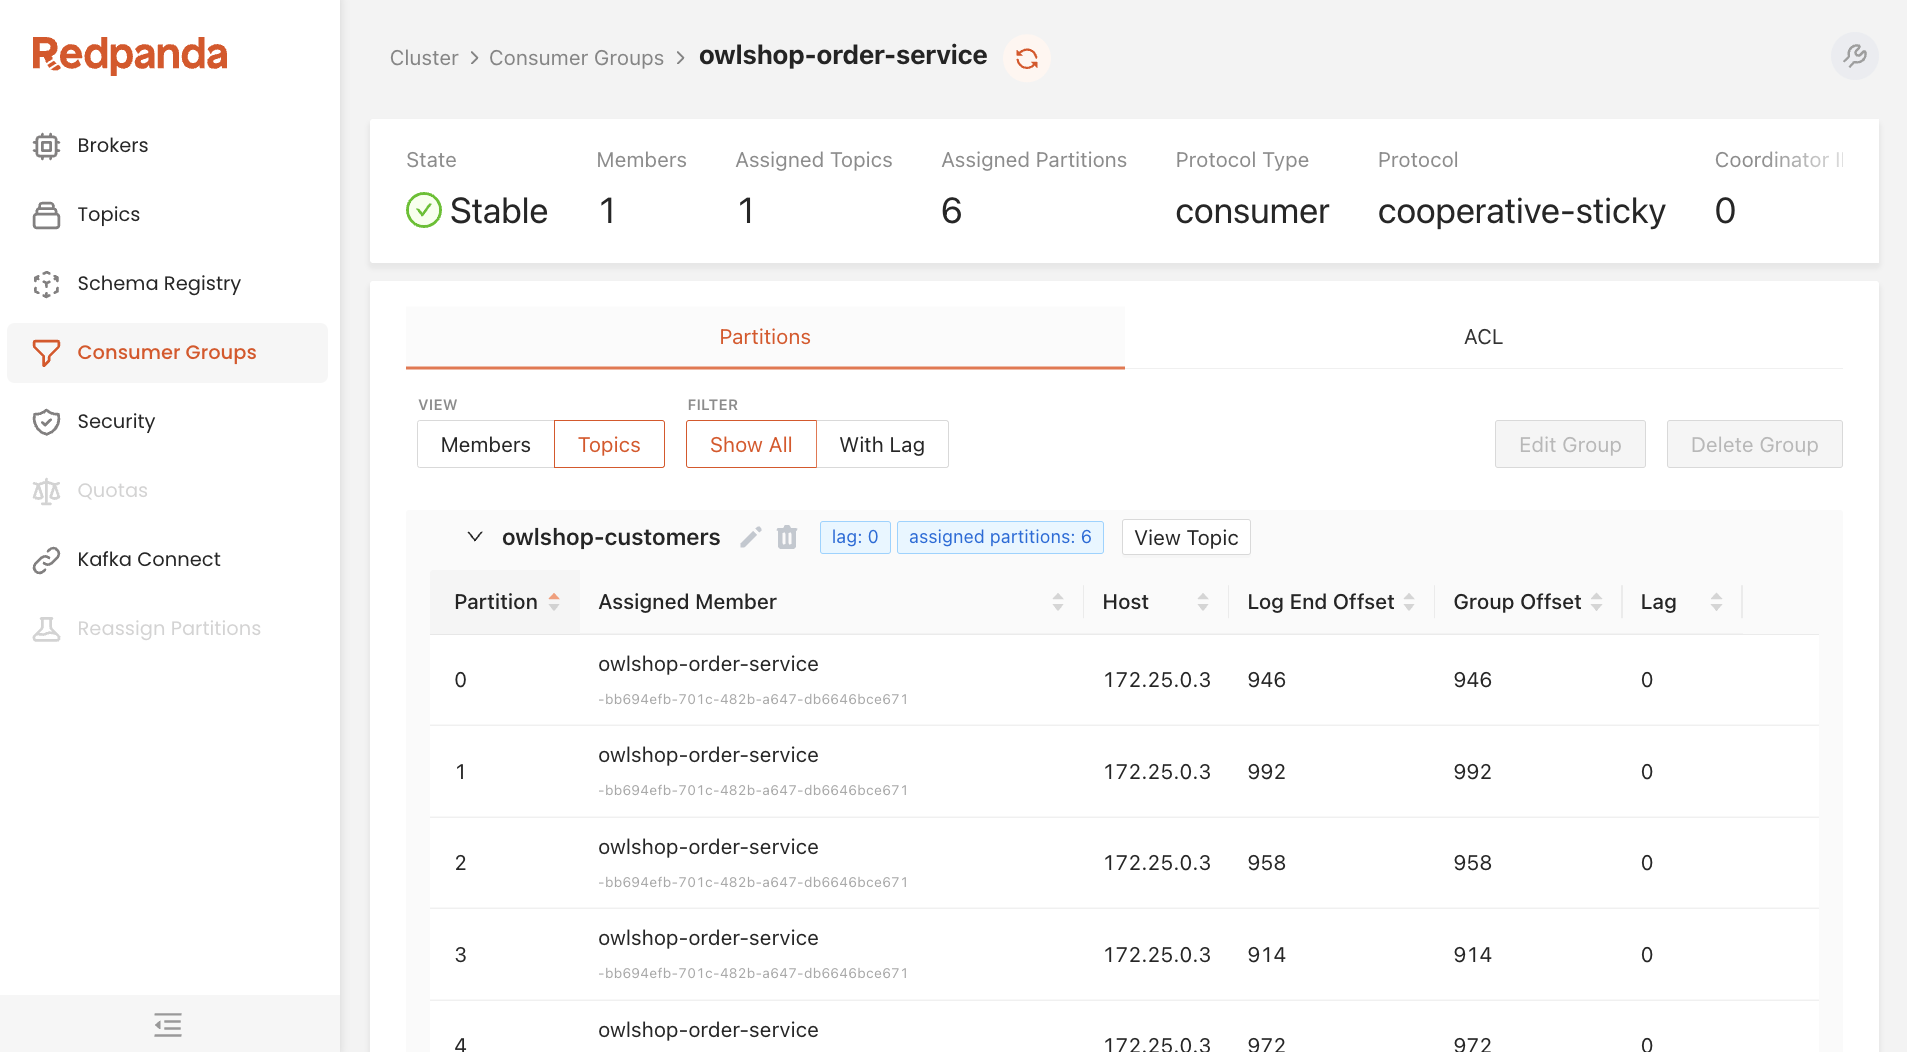Click the Stable state checkmark icon
Viewport: 1907px width, 1052px height.
[x=424, y=211]
